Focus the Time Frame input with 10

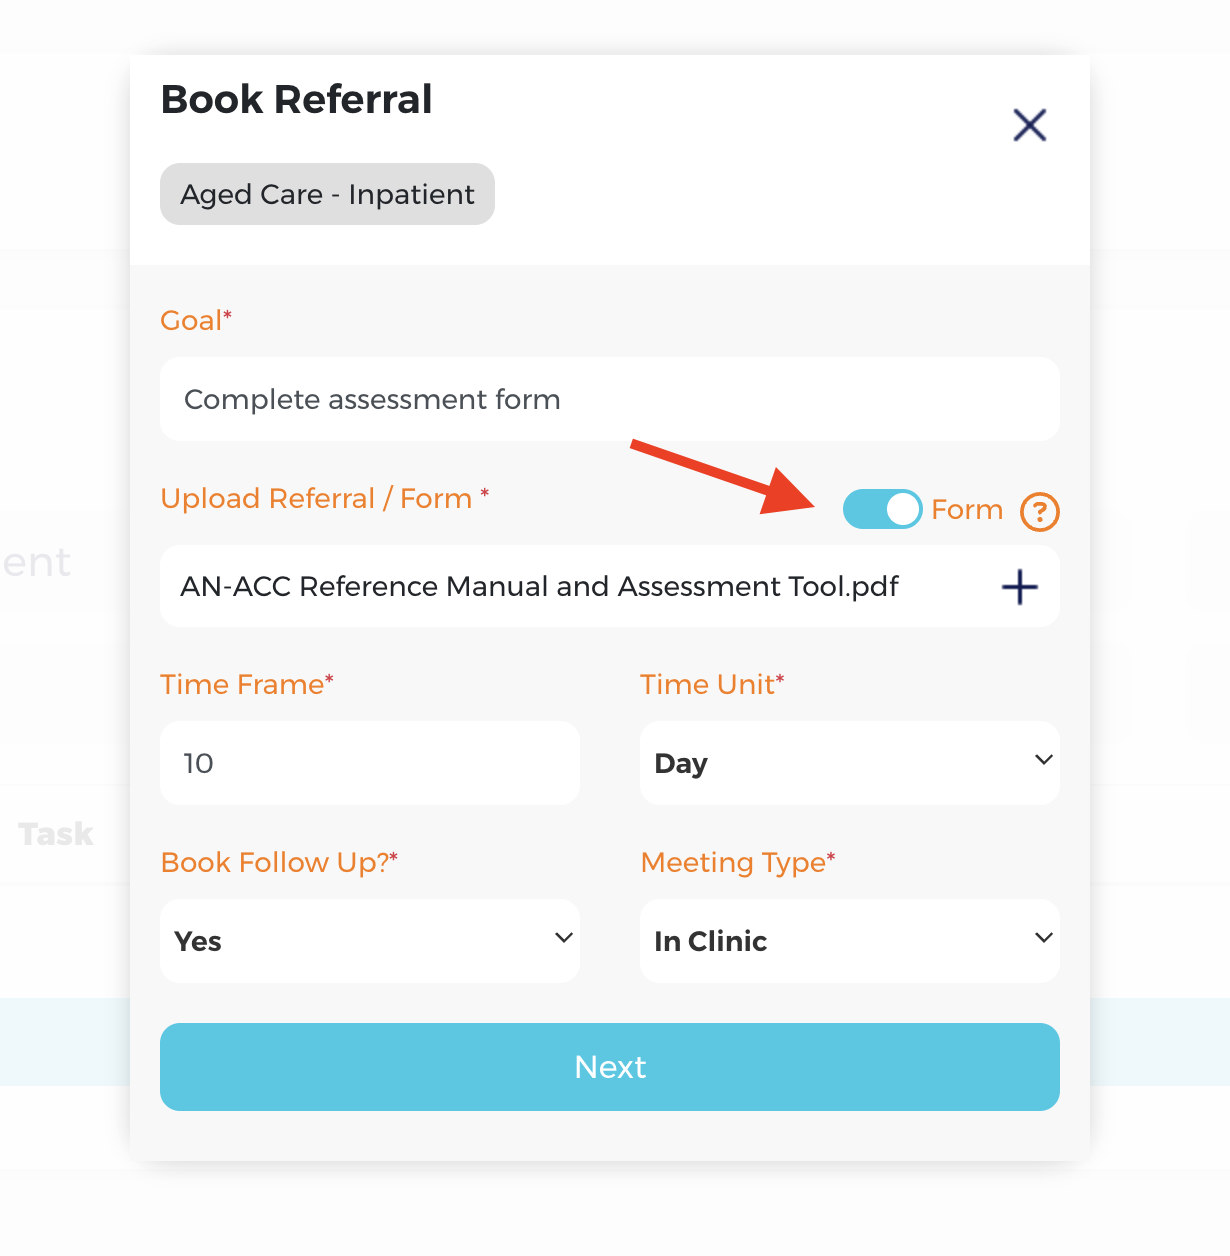pos(369,763)
